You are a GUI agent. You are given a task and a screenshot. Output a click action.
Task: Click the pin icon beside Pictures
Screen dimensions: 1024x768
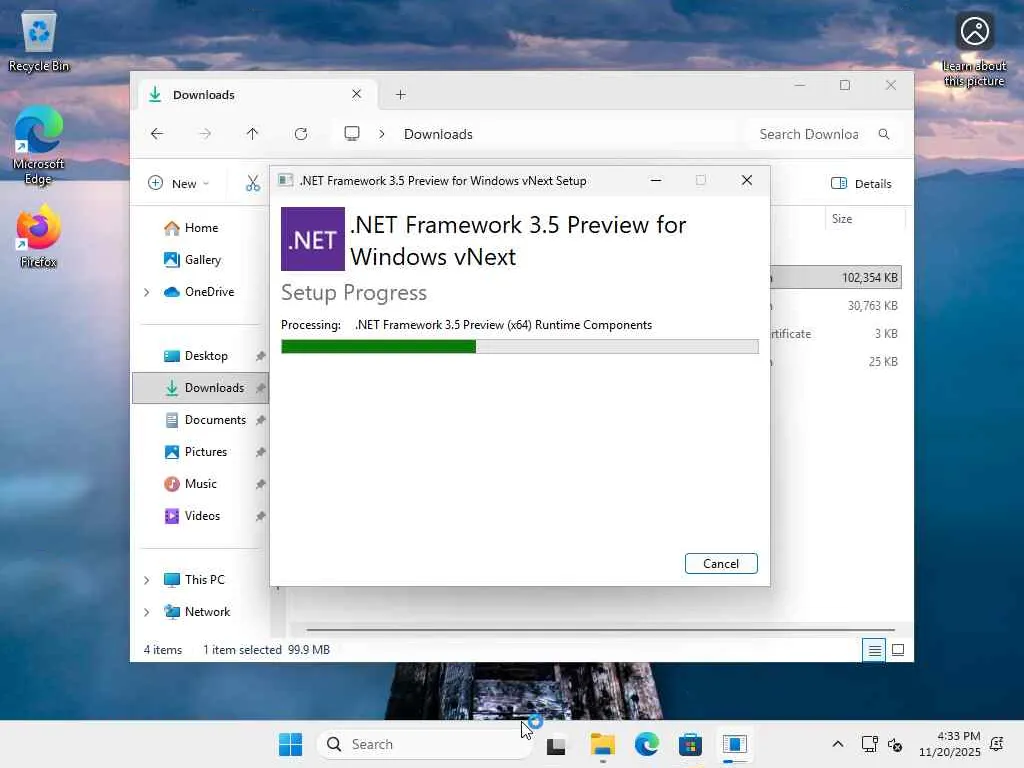pyautogui.click(x=261, y=452)
